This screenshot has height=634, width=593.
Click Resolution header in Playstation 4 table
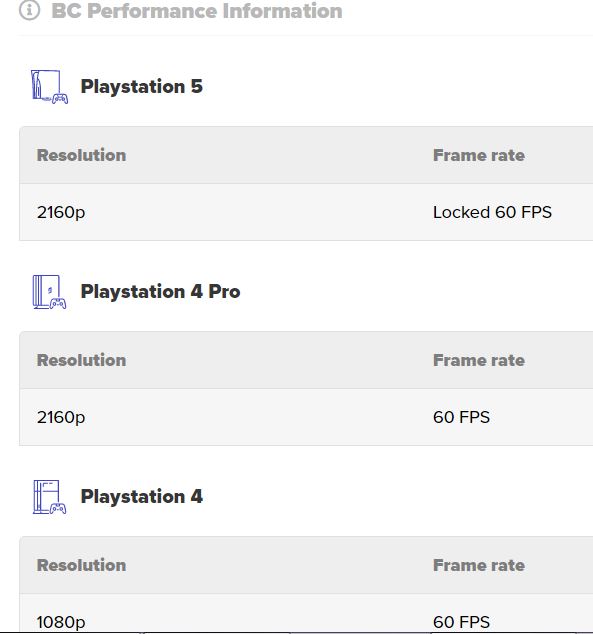pos(81,565)
